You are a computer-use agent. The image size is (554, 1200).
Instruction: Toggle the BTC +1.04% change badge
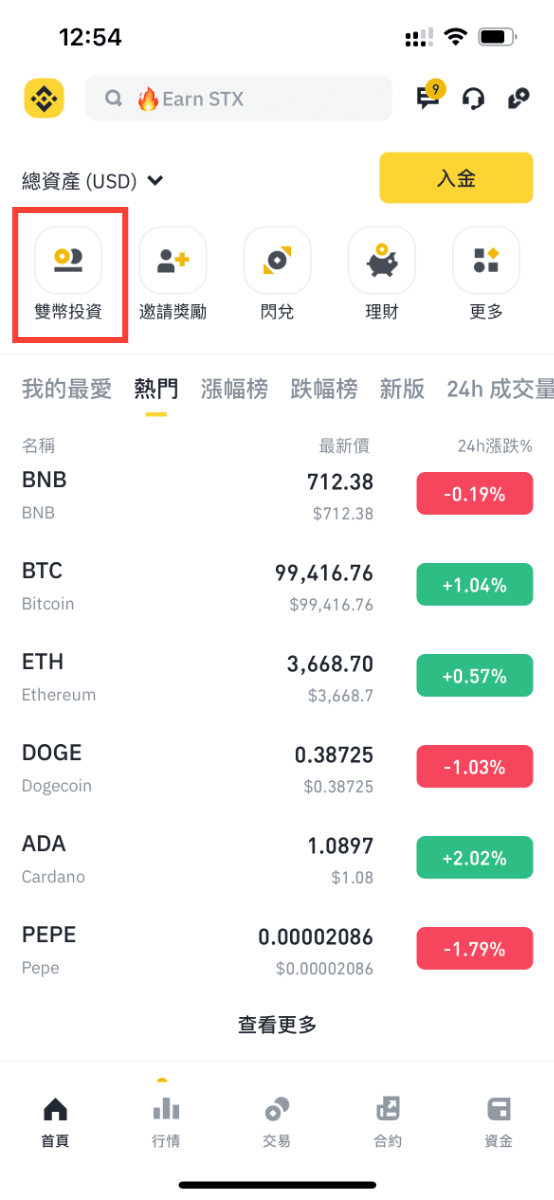click(x=476, y=585)
